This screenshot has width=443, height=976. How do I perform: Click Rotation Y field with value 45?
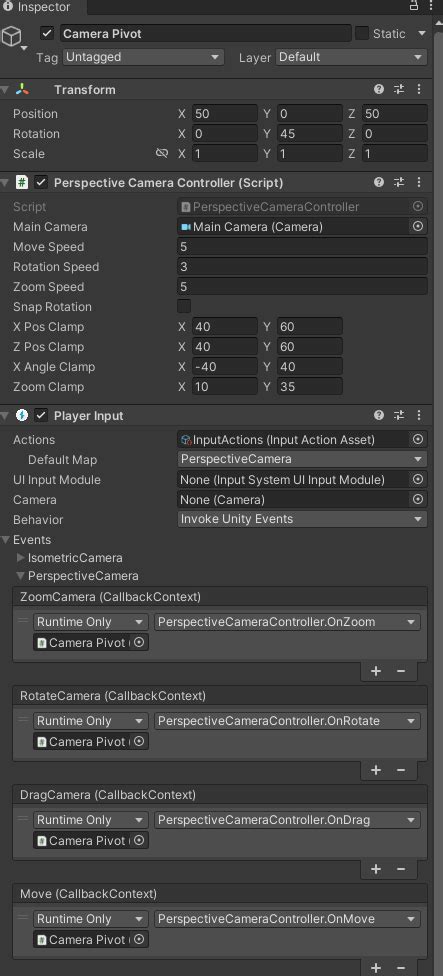pos(310,134)
